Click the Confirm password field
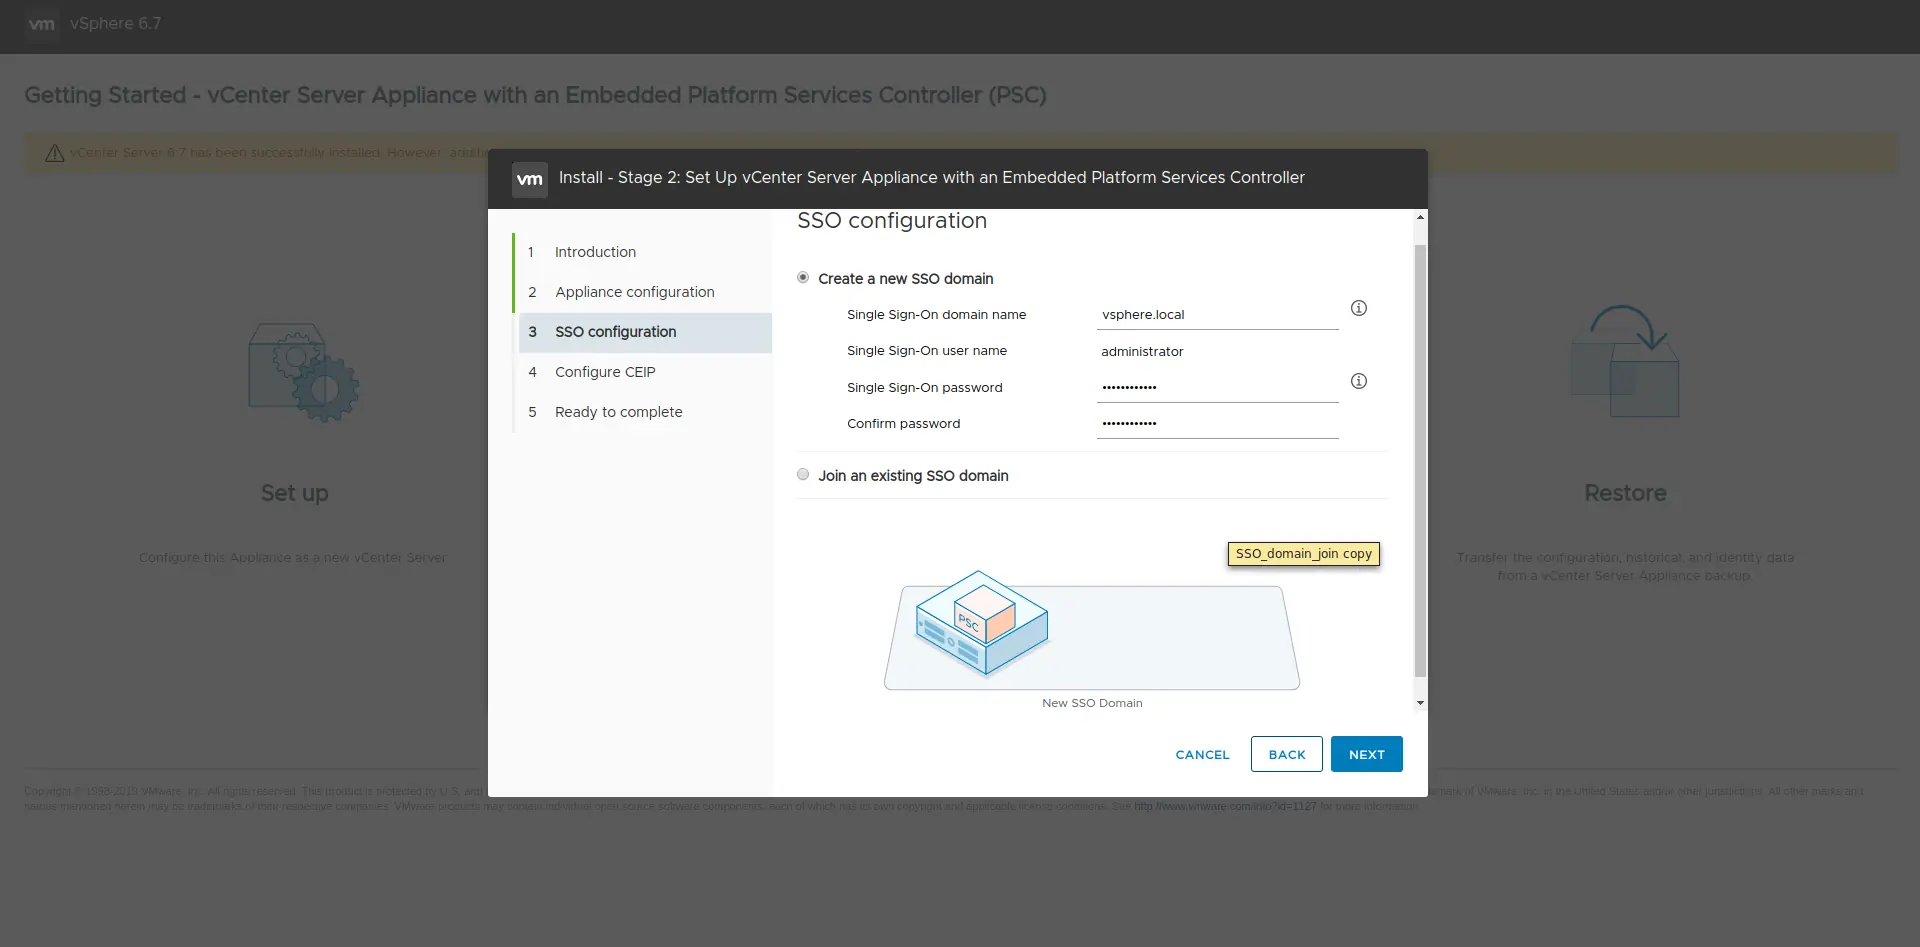Screen dimensions: 1920x947 (x=1217, y=423)
